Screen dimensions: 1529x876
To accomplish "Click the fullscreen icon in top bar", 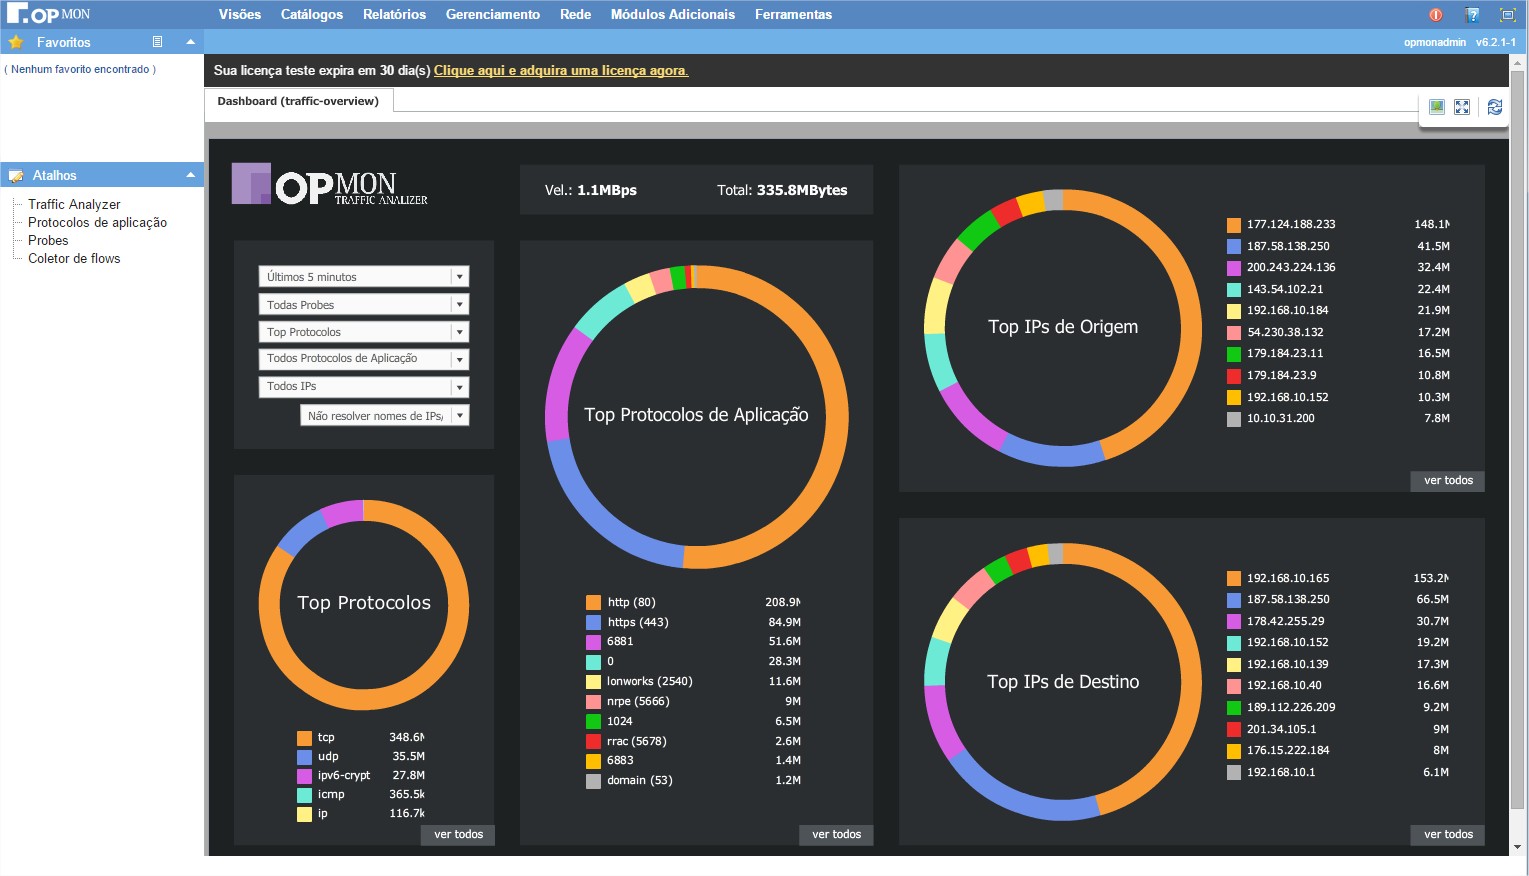I will click(x=1507, y=15).
